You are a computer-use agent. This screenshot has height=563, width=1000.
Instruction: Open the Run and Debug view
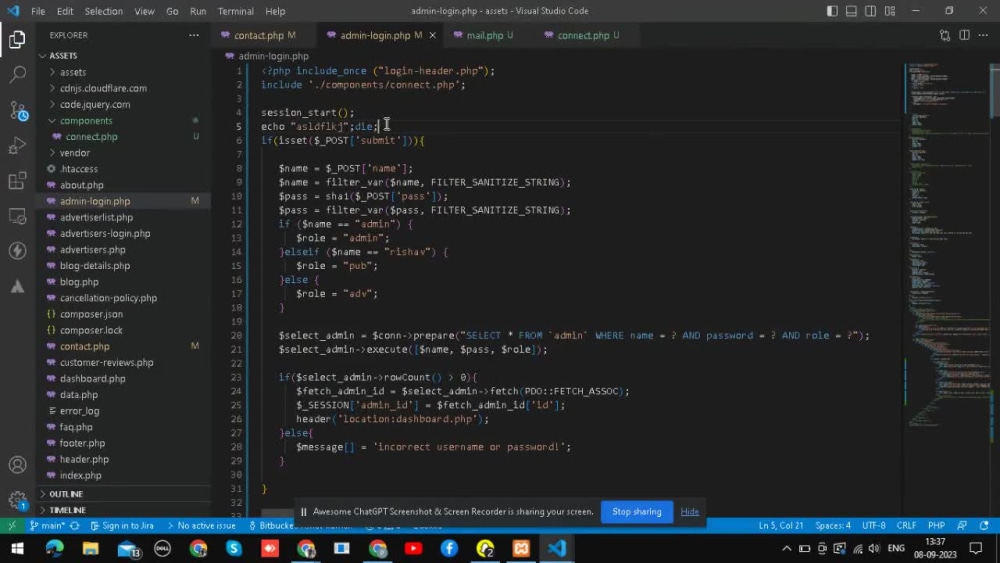[x=17, y=146]
